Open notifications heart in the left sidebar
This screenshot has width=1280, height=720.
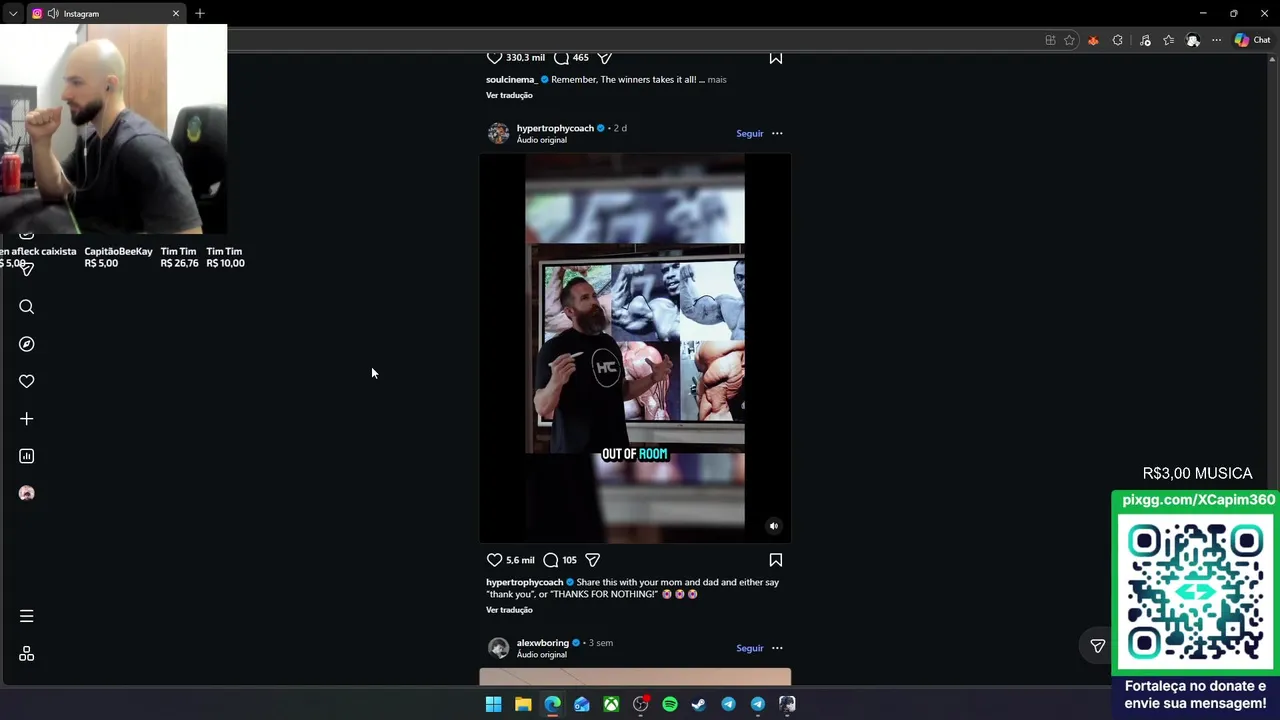click(27, 381)
